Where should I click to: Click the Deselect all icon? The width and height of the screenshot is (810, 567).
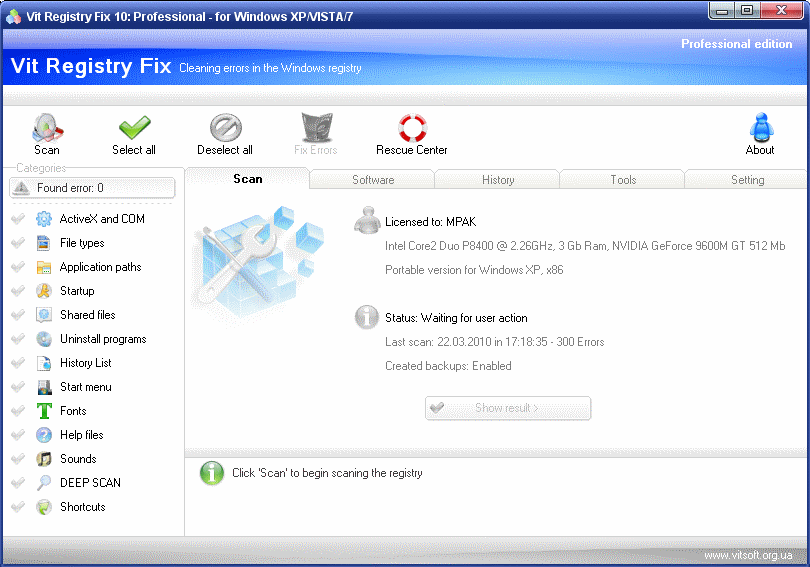point(226,128)
